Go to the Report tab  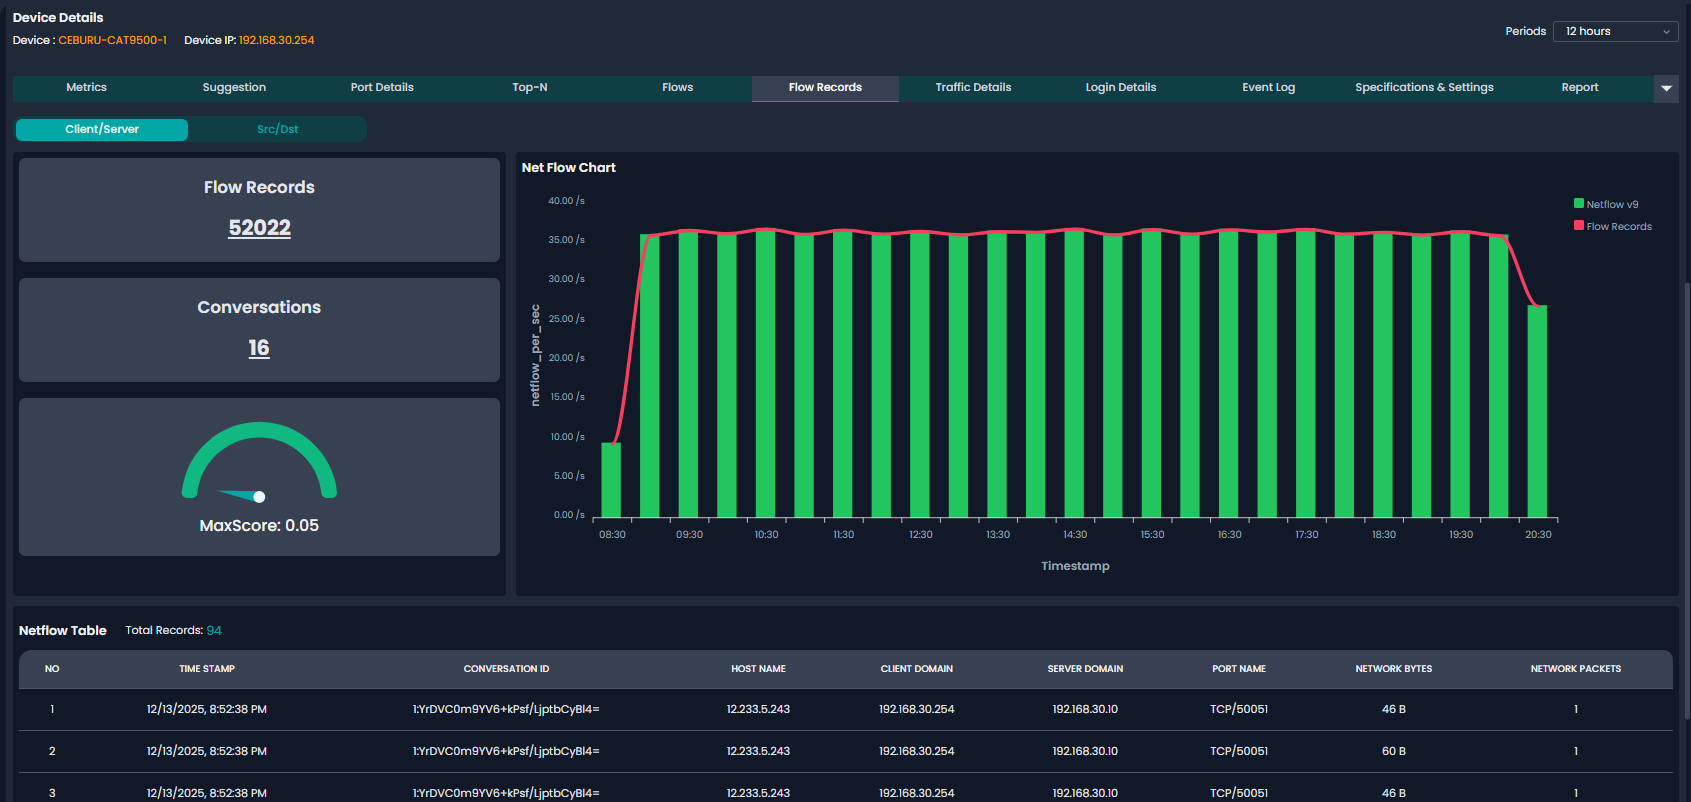[x=1580, y=88]
